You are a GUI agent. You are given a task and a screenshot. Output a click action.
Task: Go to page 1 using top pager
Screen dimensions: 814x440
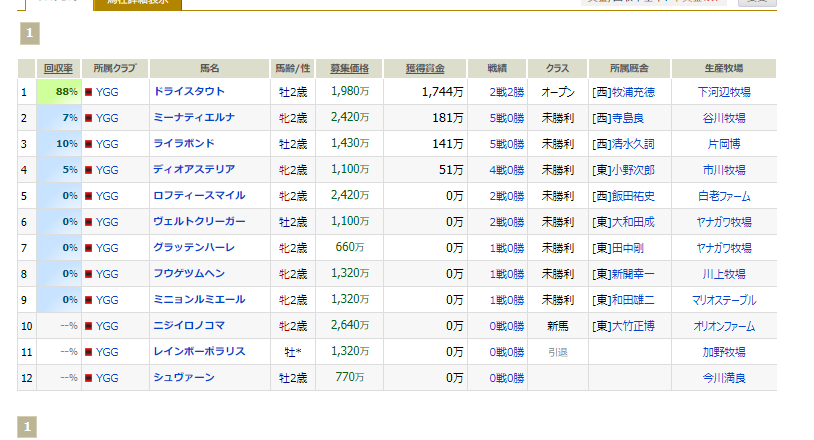point(29,34)
